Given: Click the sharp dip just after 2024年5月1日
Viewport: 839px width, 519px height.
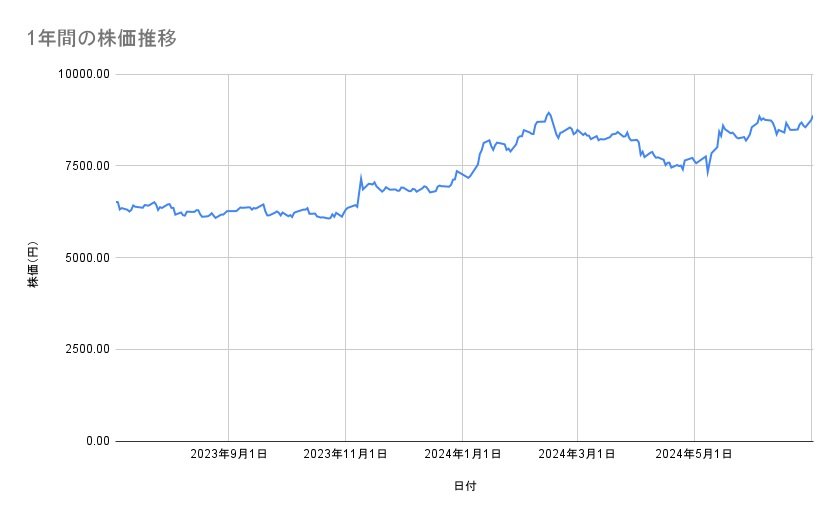Looking at the screenshot, I should (708, 174).
